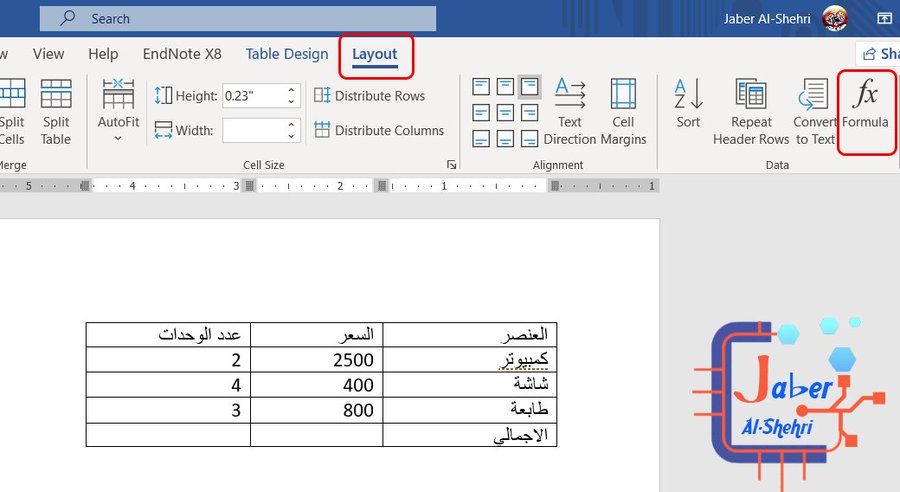Switch to the Table Design tab
Screen dimensions: 900x492
tap(287, 54)
